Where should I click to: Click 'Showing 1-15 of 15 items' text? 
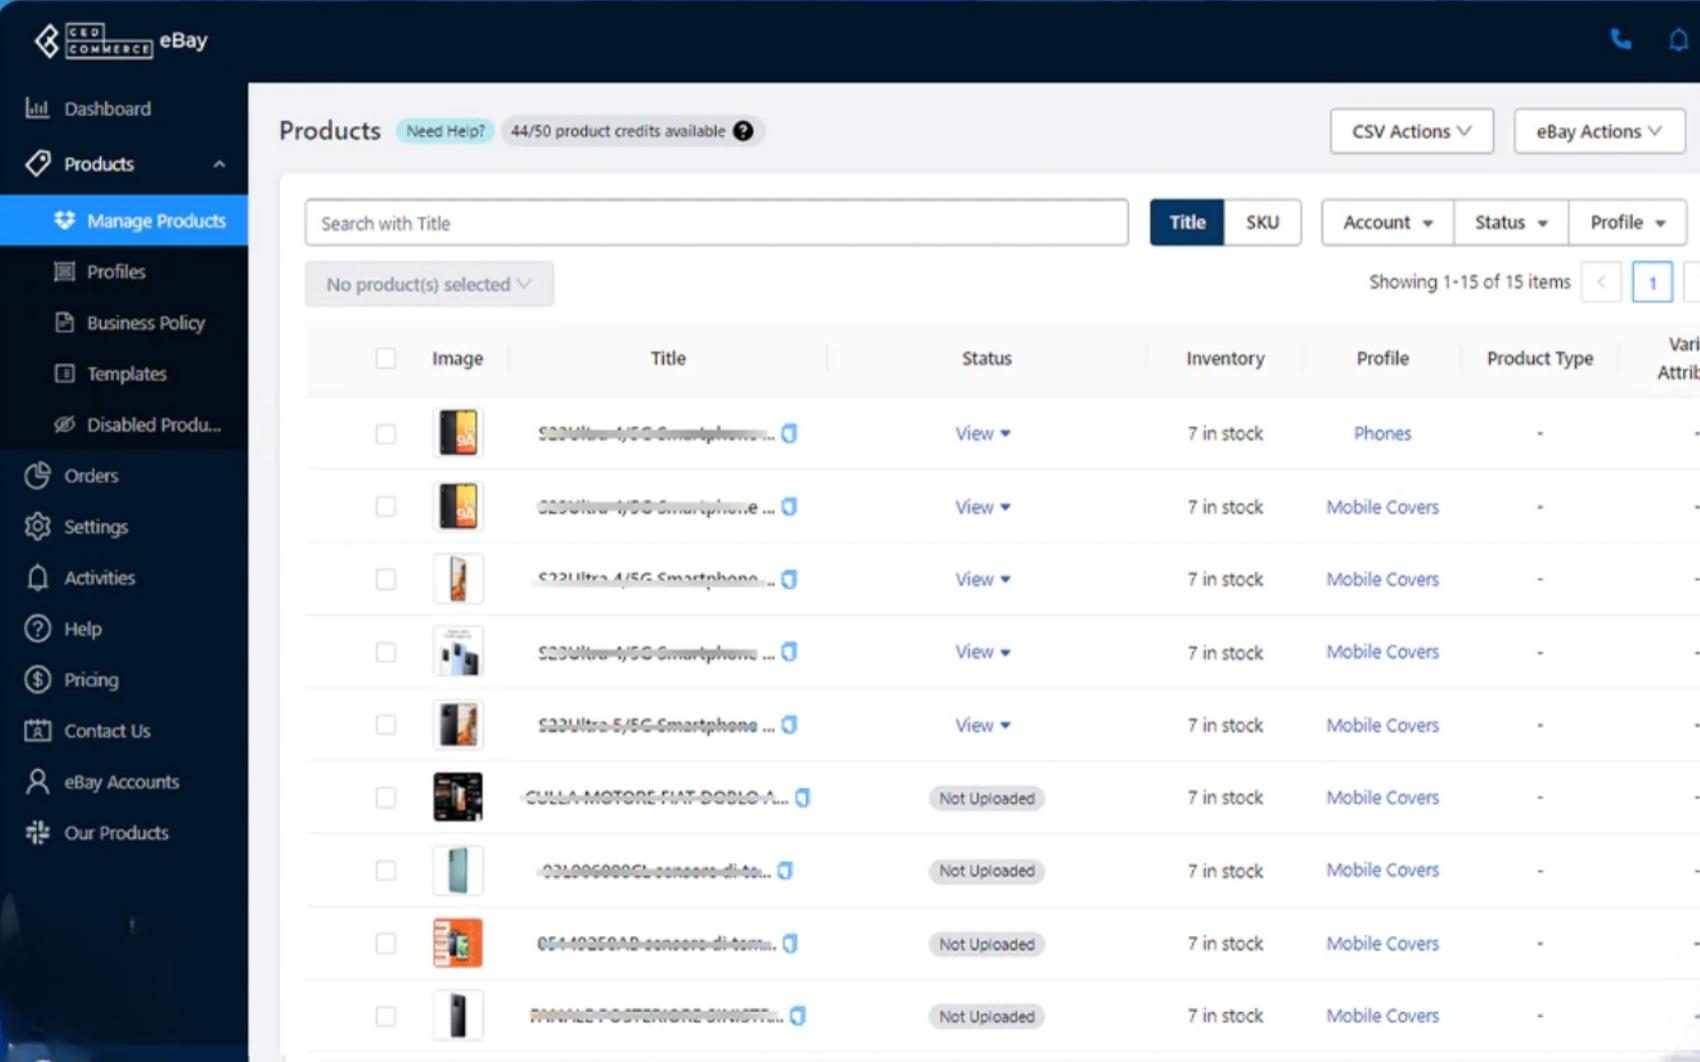tap(1469, 282)
